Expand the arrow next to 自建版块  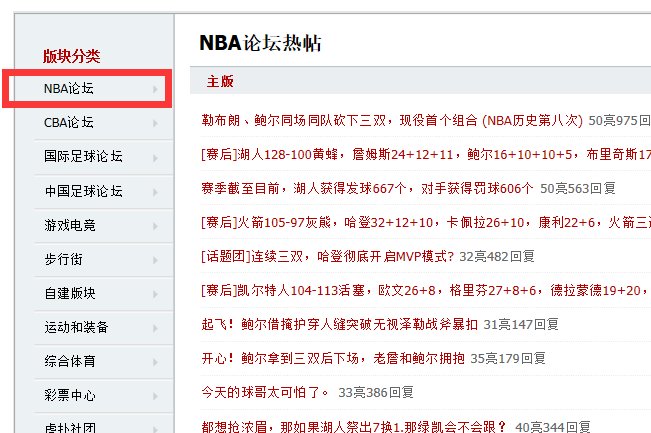click(x=155, y=294)
